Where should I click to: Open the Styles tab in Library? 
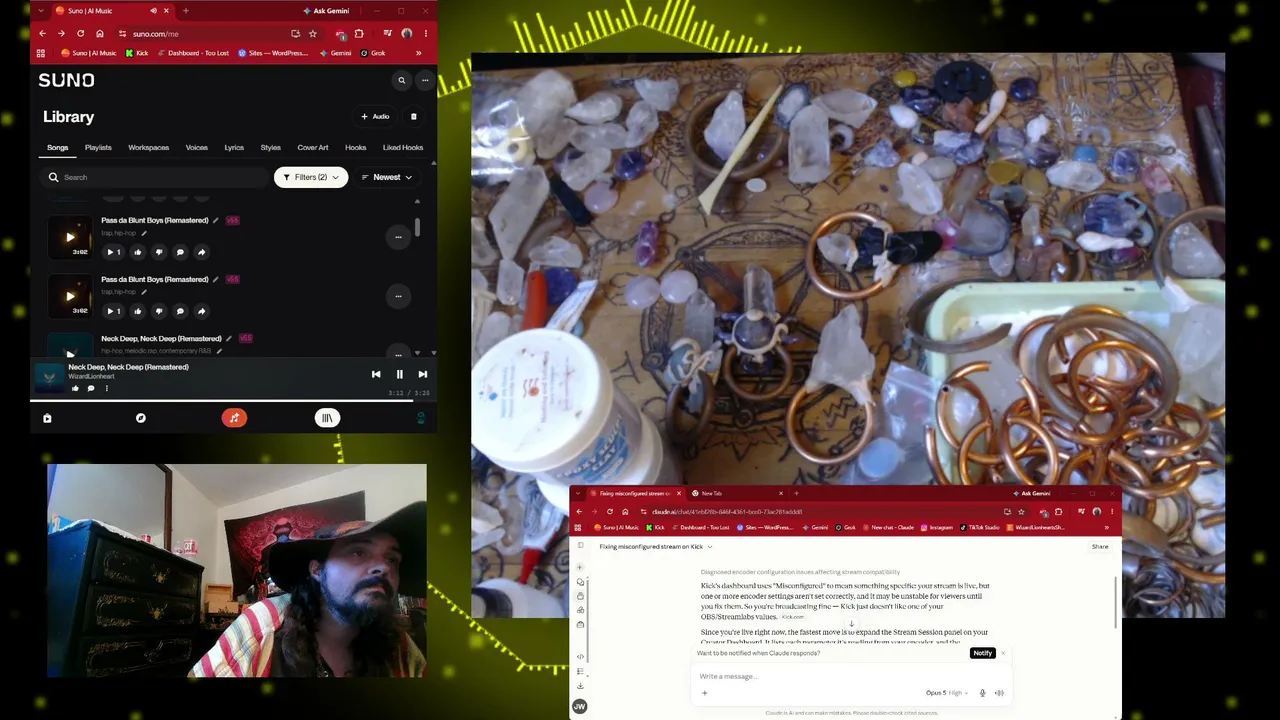[271, 148]
